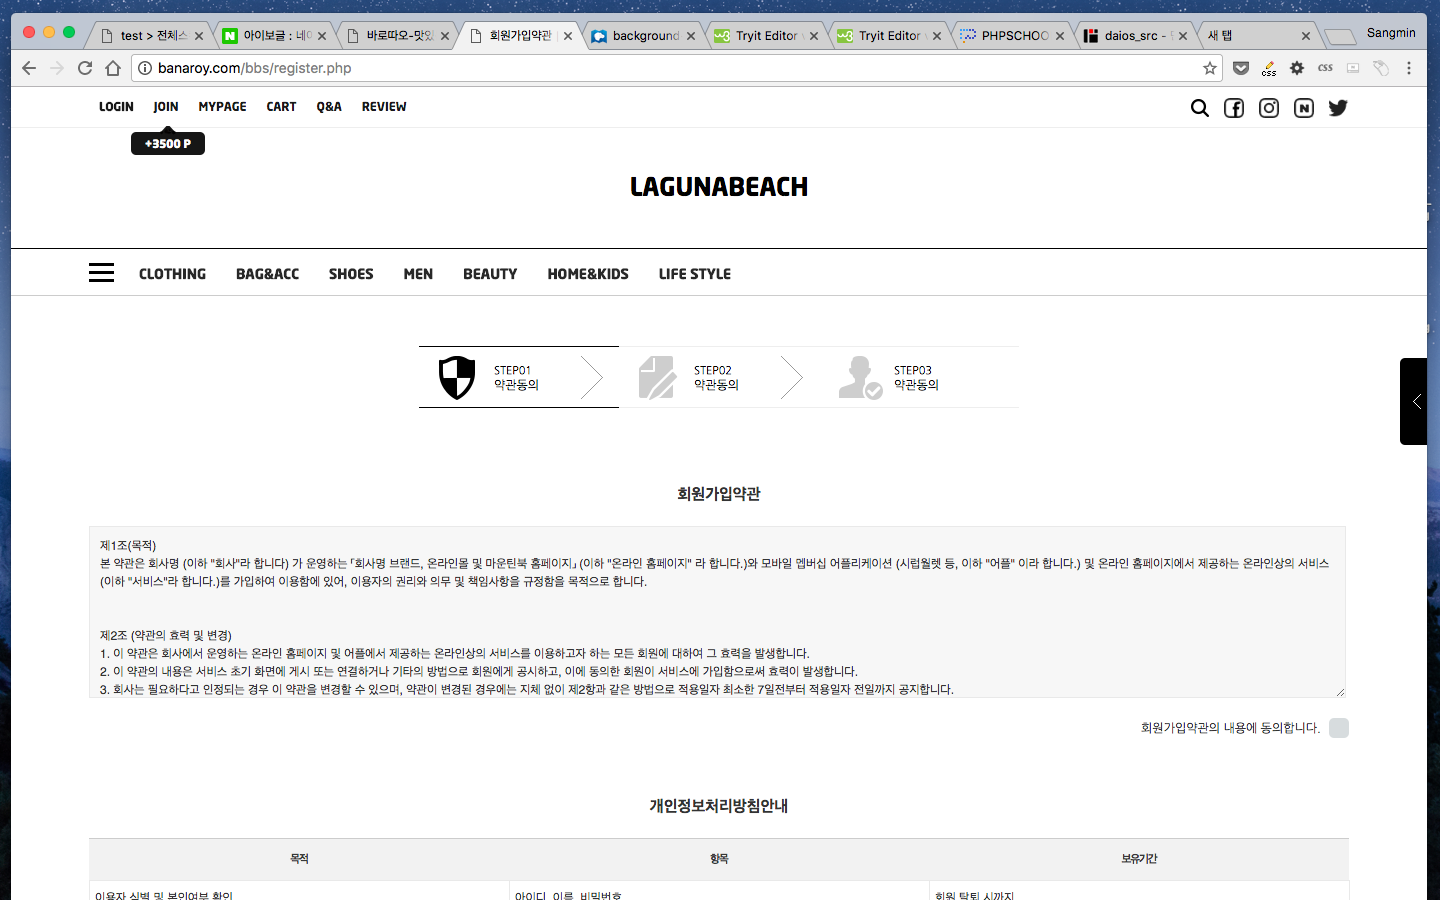1440x900 pixels.
Task: Click the small monitor extension icon
Action: coord(1353,68)
